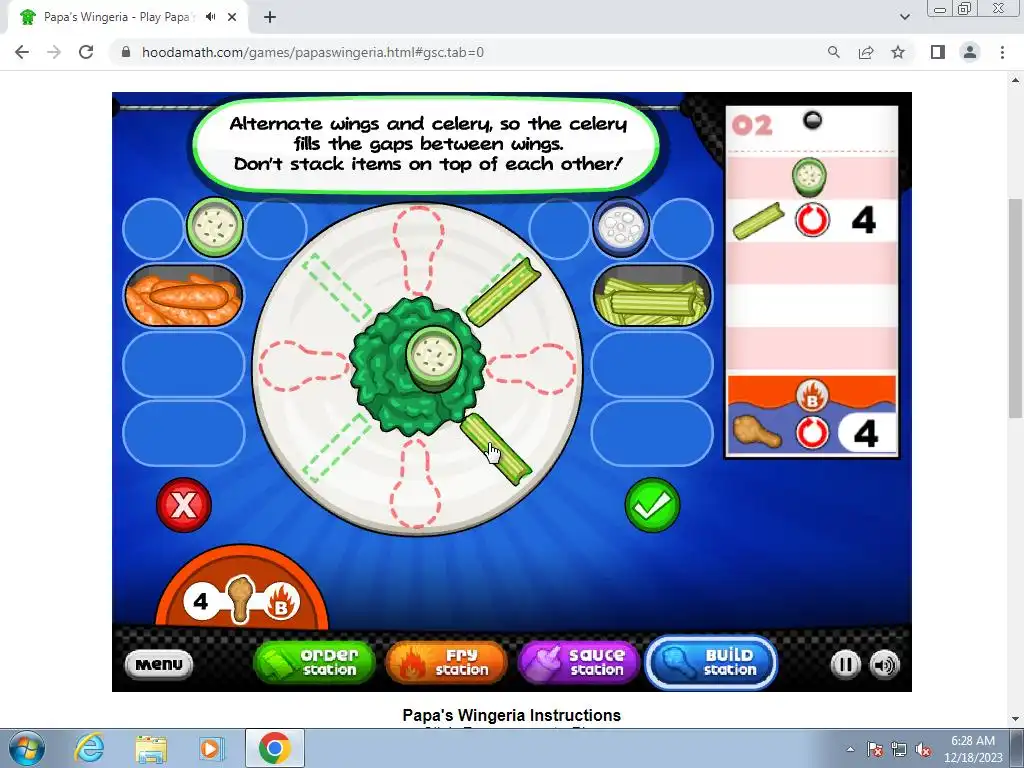Click the ticket's celery quantity 4
This screenshot has height=768, width=1024.
[863, 220]
